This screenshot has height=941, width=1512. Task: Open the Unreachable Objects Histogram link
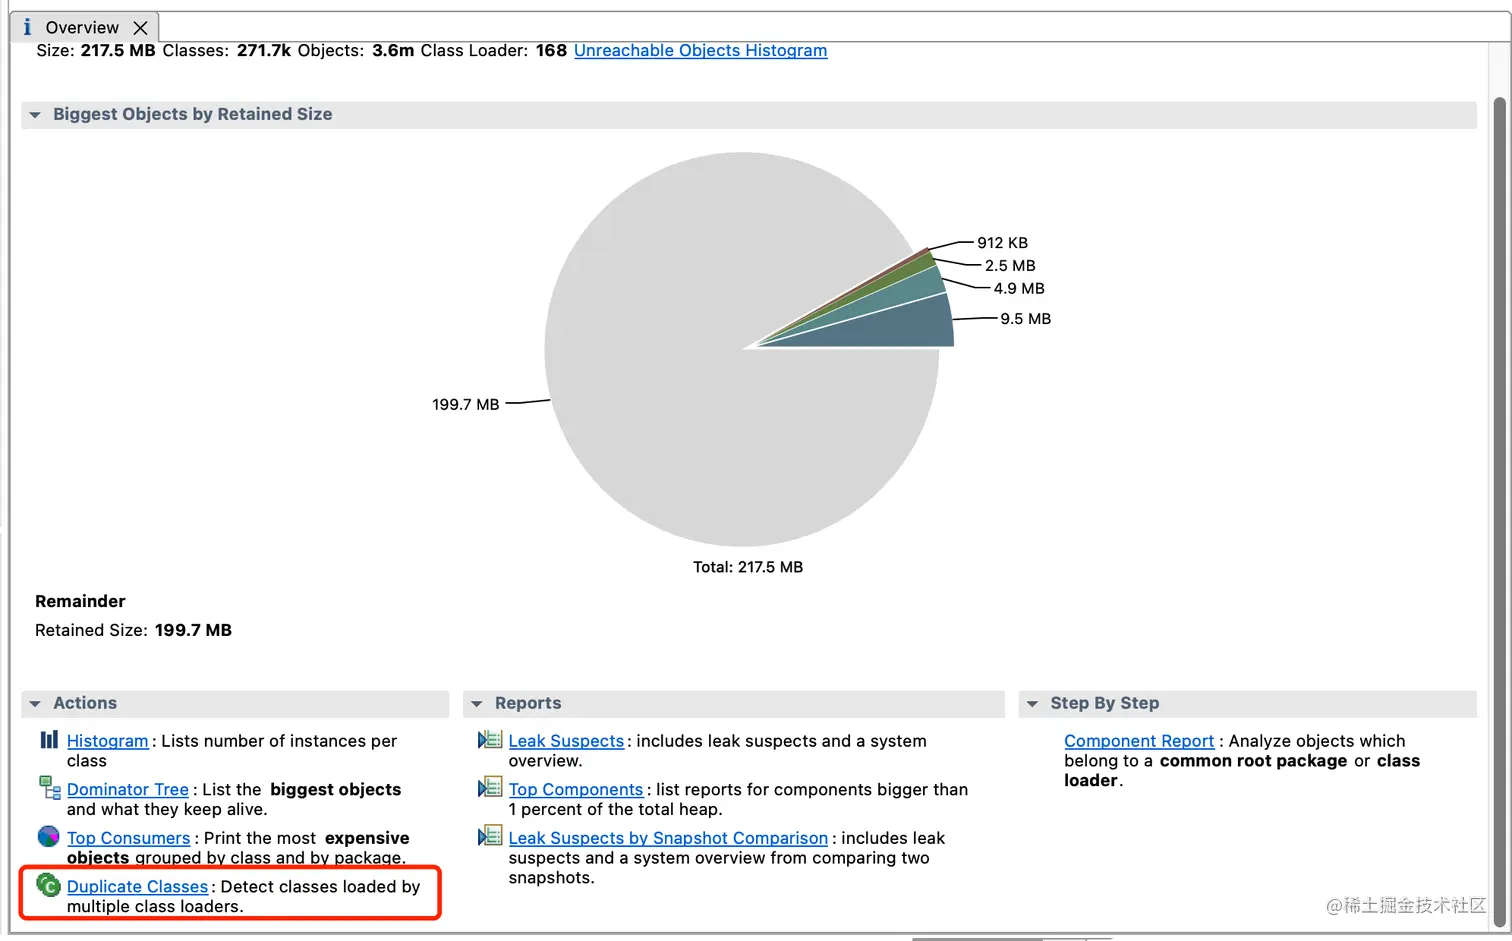pyautogui.click(x=700, y=50)
